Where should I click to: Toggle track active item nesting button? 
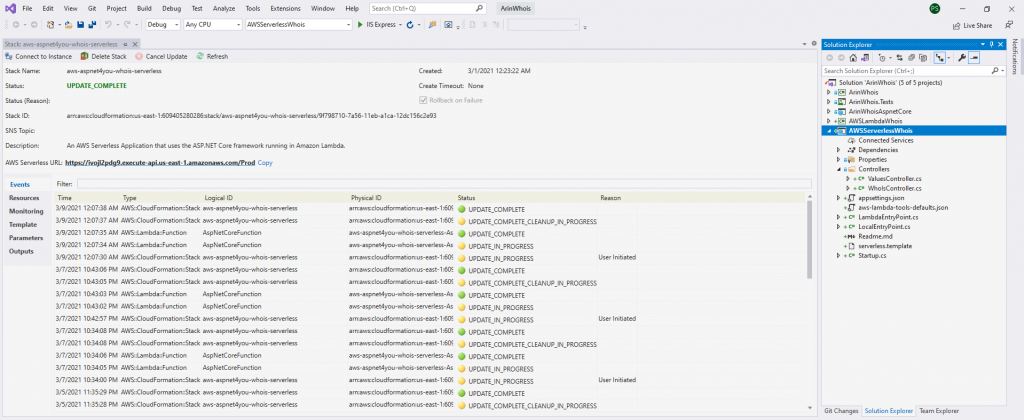[940, 57]
